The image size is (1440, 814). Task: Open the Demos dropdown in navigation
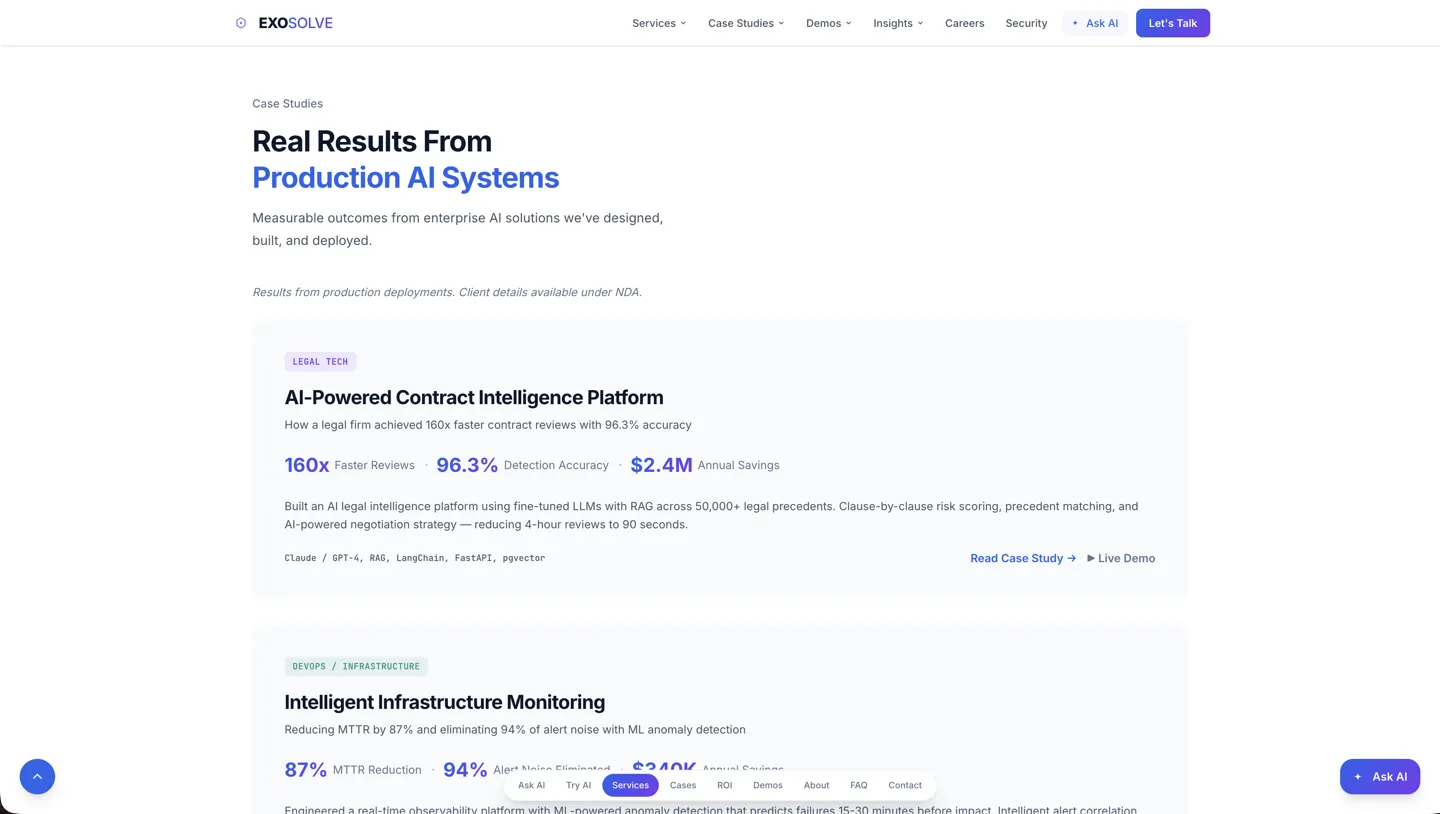828,23
